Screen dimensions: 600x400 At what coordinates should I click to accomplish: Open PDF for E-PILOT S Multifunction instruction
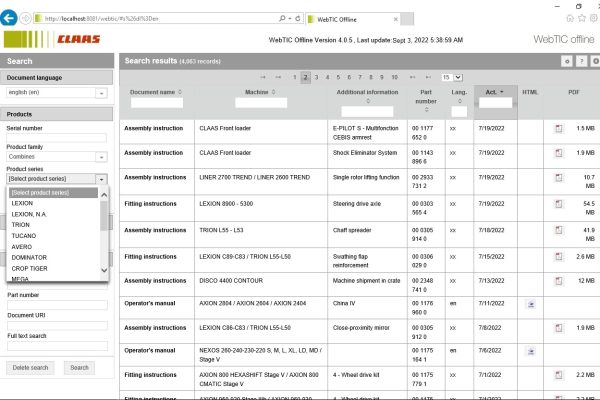tap(559, 129)
